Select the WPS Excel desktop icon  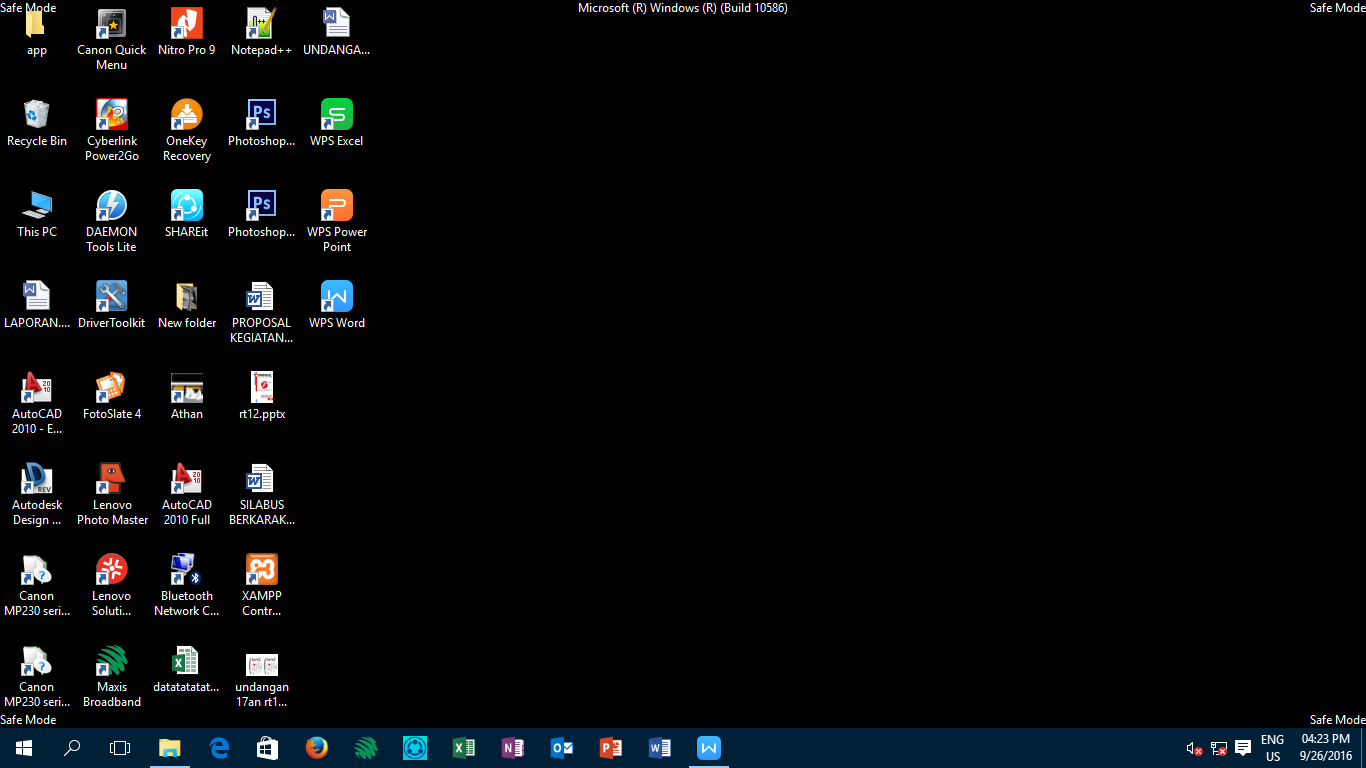click(337, 124)
